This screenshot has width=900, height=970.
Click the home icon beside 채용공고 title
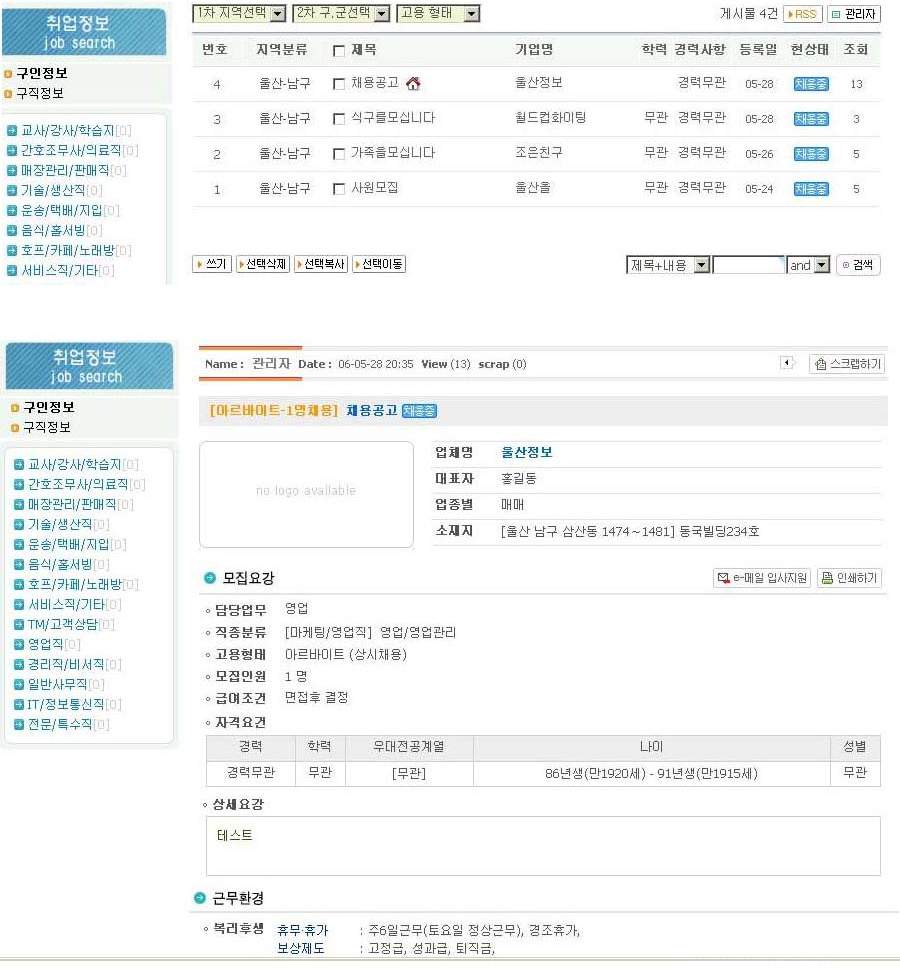point(413,84)
